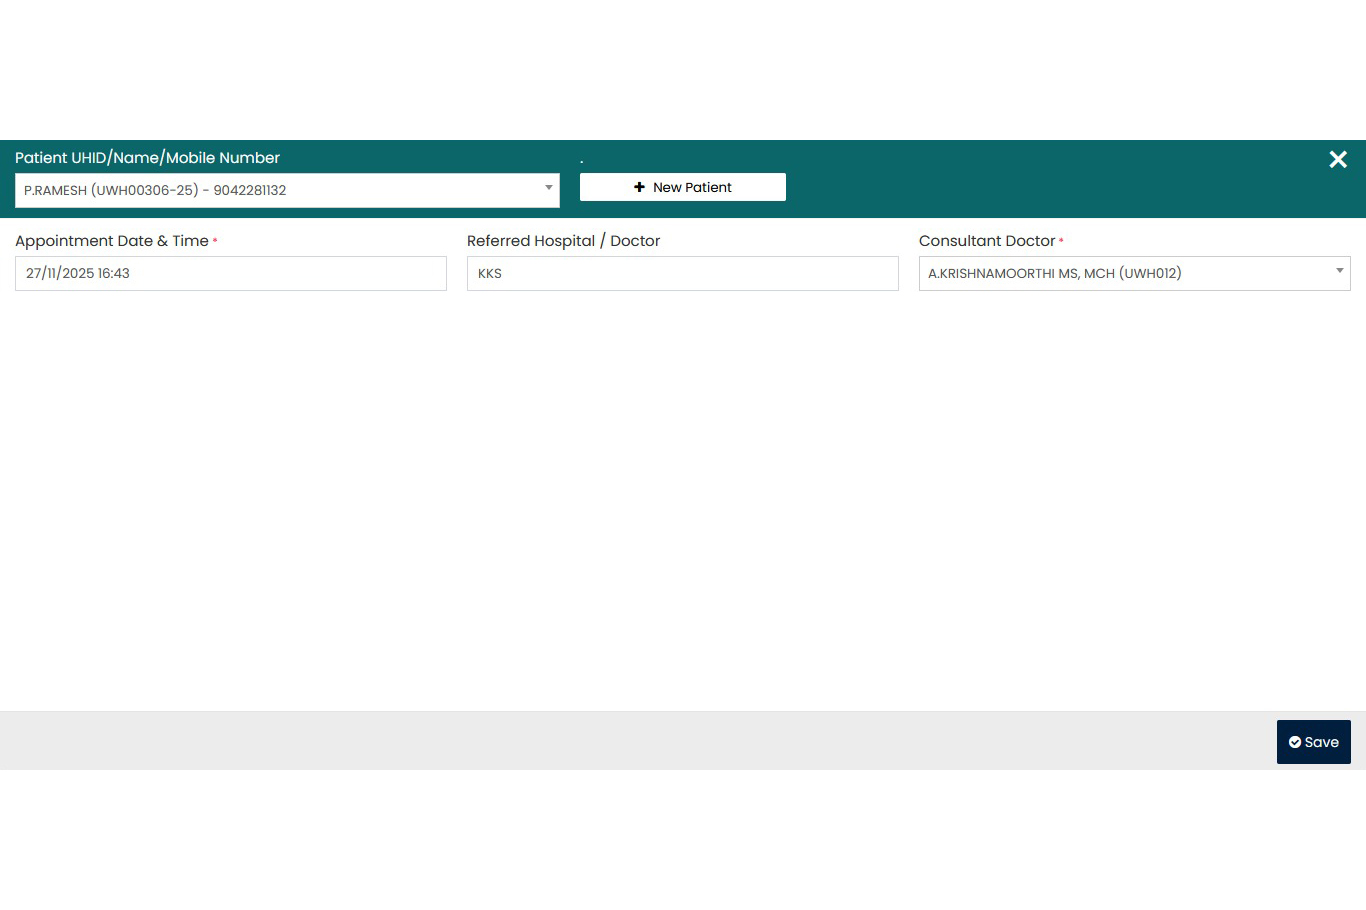Click the Patient UHID/Name/Mobile Number label
The image size is (1366, 910).
click(147, 158)
